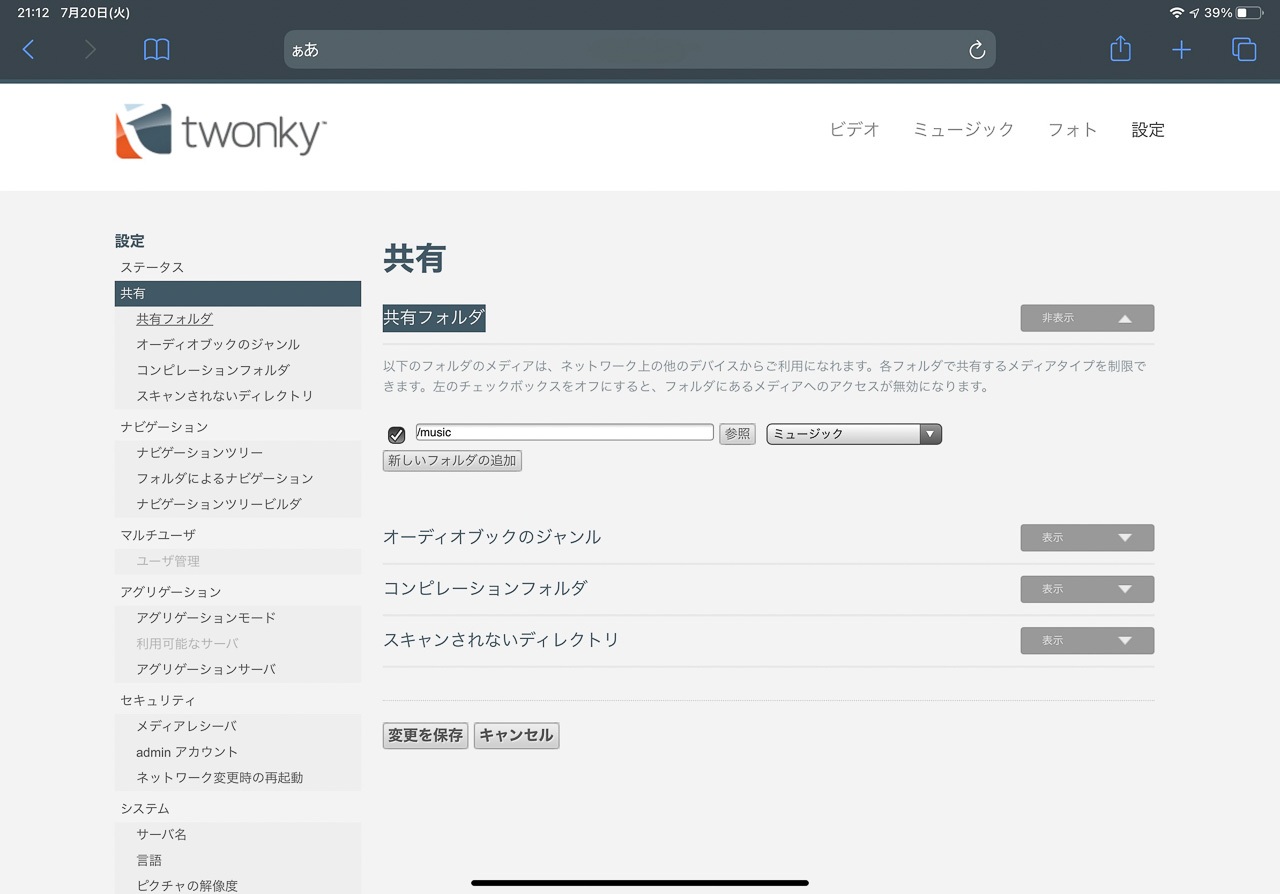Select ナビゲーション sidebar section

click(165, 427)
